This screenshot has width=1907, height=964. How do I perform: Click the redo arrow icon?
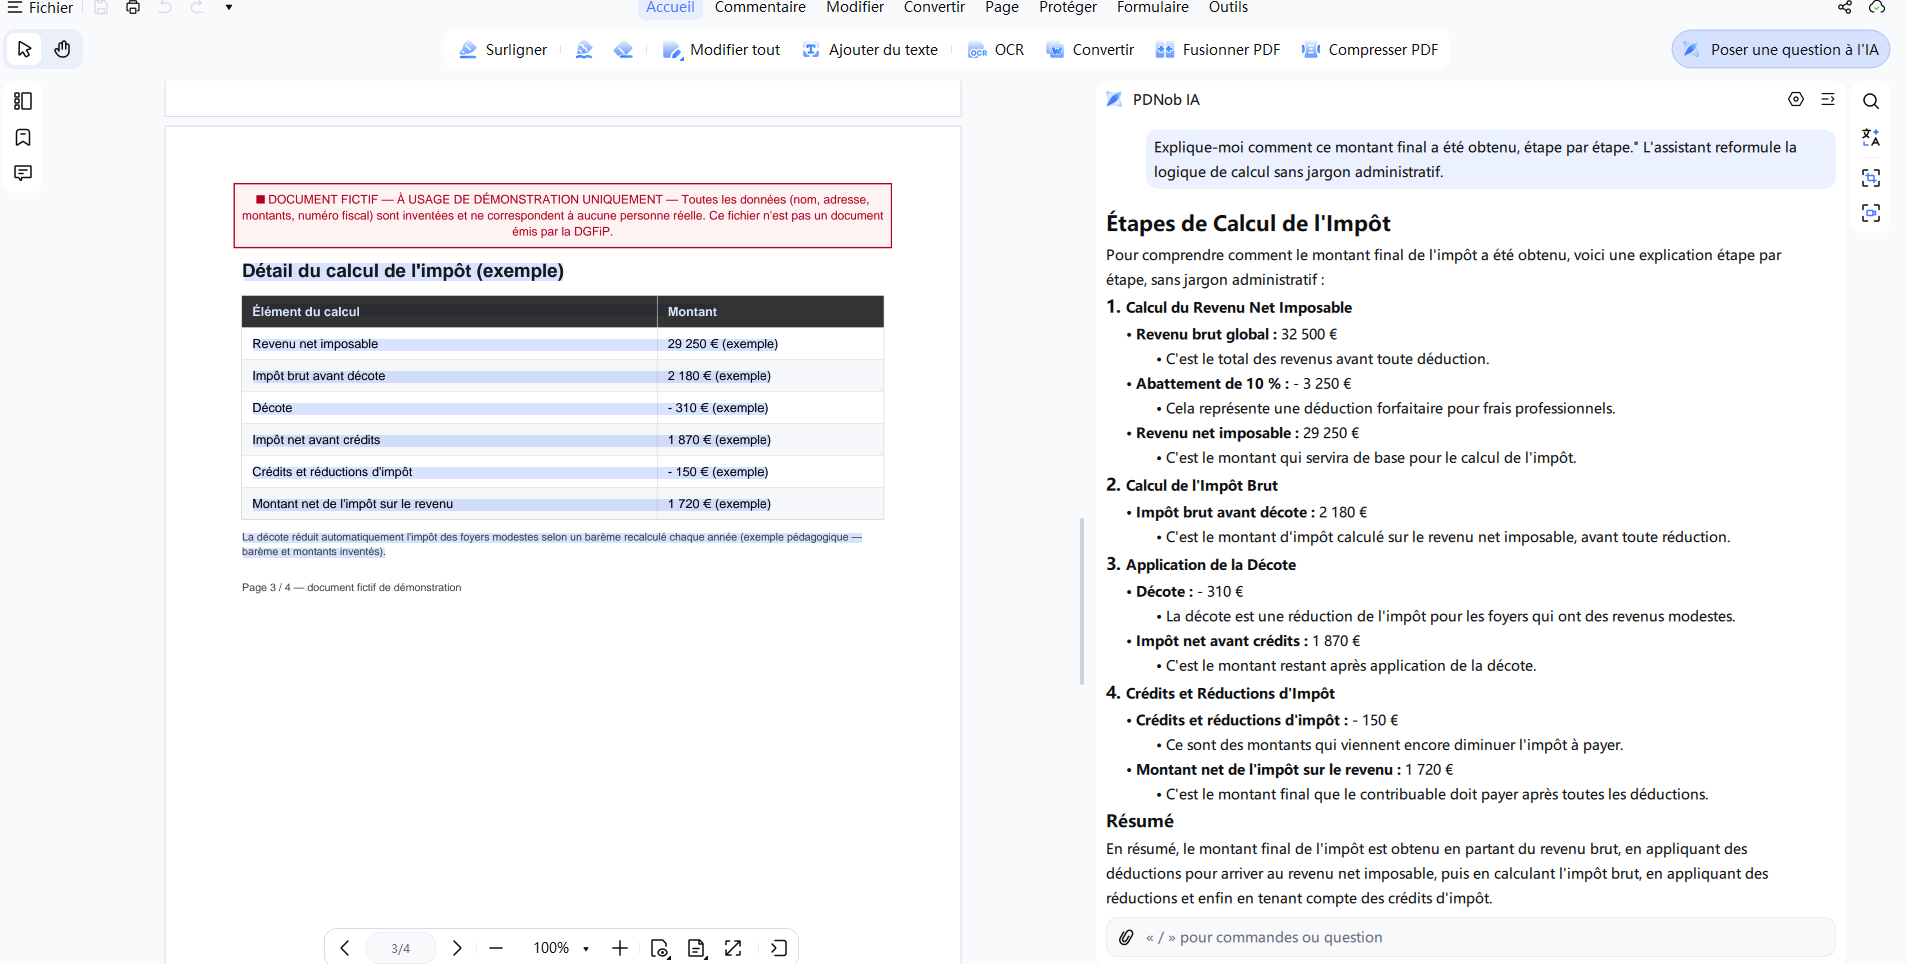point(197,8)
